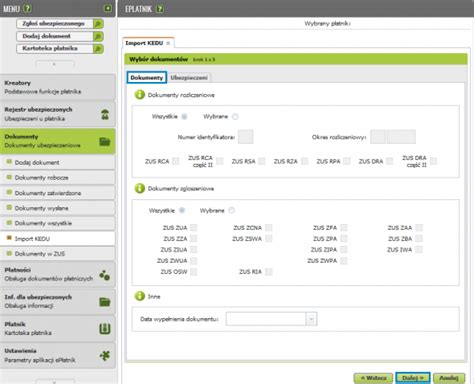474x384 pixels.
Task: Click info icon beside Inne
Action: pyautogui.click(x=140, y=296)
